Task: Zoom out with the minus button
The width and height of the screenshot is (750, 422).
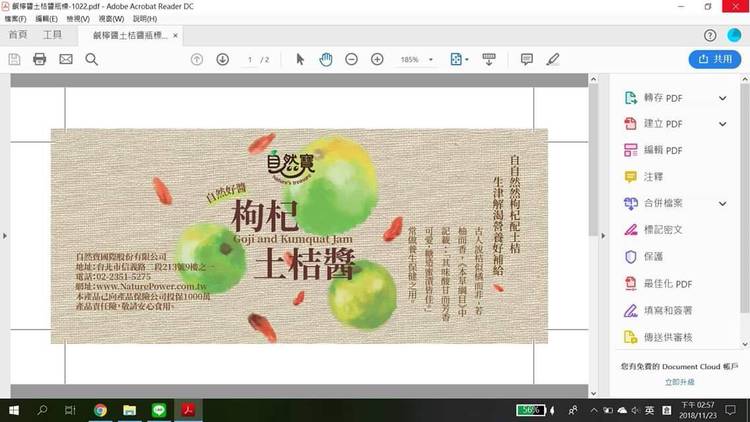Action: [352, 60]
